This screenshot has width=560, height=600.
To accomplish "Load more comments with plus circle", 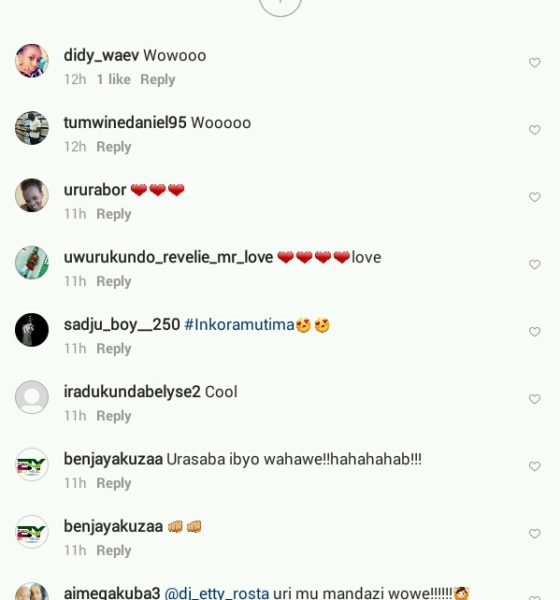I will click(x=280, y=5).
